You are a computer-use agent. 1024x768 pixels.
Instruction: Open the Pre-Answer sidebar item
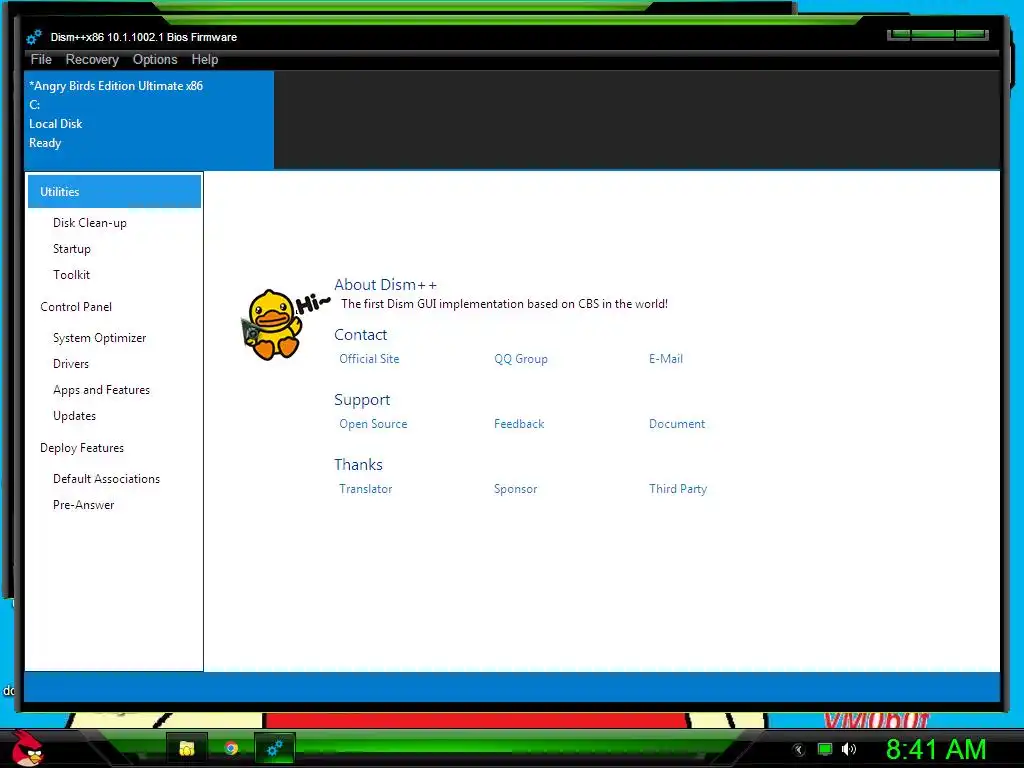point(84,505)
